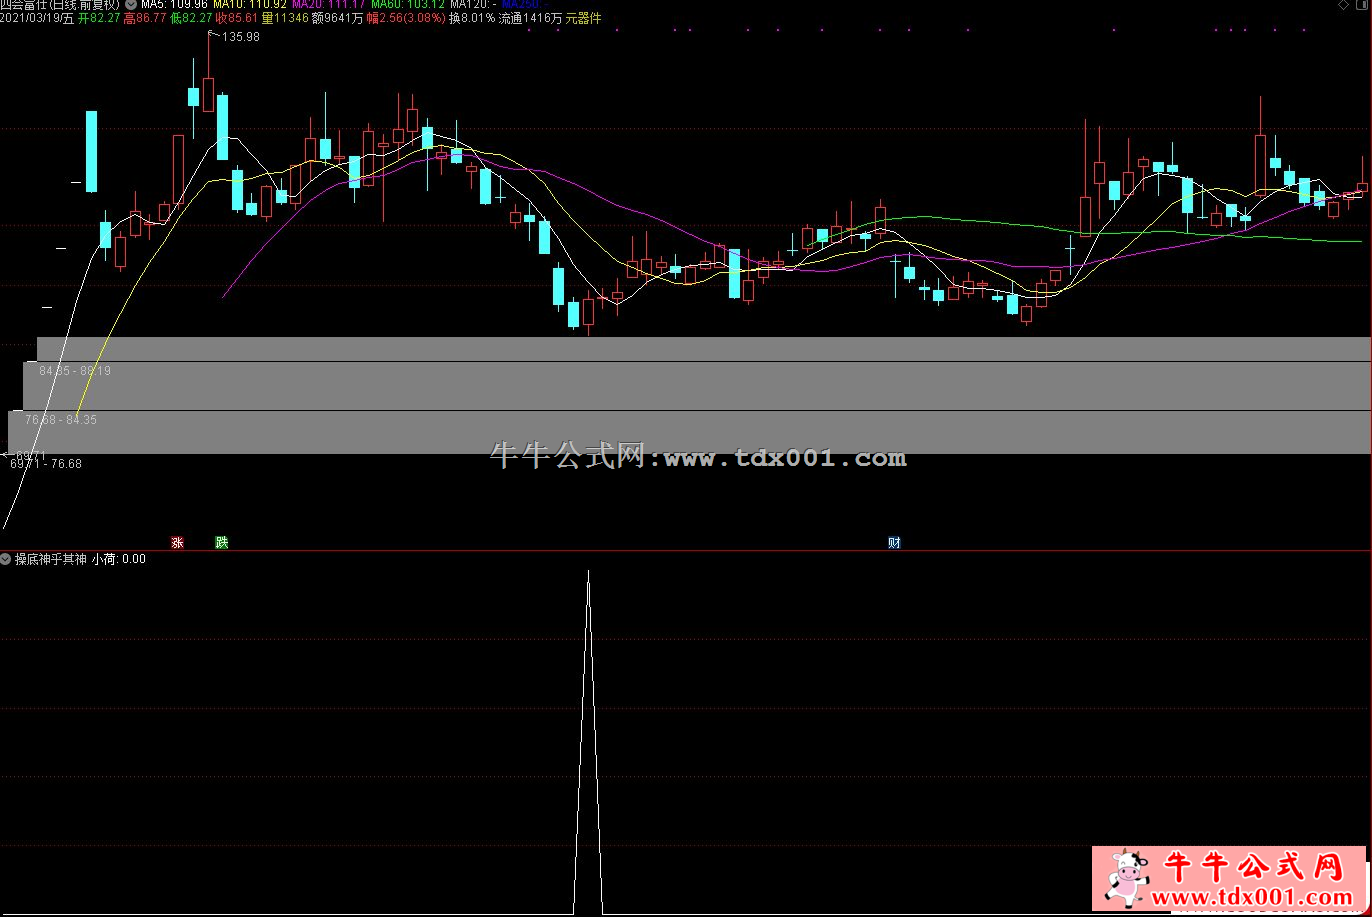Viewport: 1372px width, 917px height.
Task: Open the main chart indicator dropdown arrow
Action: click(131, 4)
